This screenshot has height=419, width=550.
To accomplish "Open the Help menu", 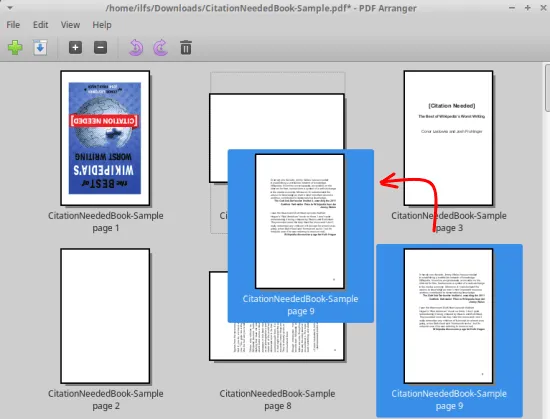I will (x=102, y=25).
